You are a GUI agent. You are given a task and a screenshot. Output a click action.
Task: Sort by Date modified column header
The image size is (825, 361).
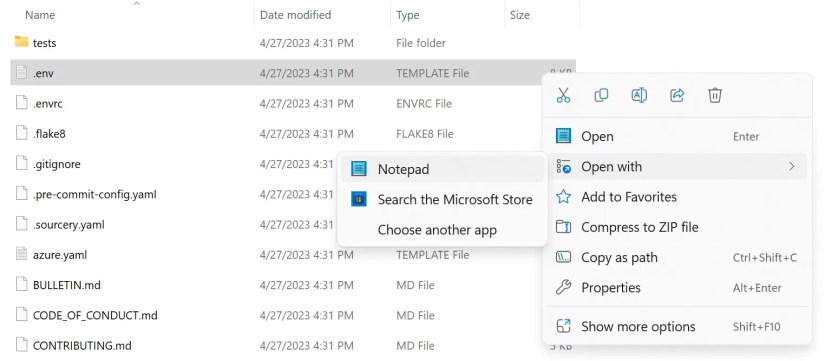[296, 15]
